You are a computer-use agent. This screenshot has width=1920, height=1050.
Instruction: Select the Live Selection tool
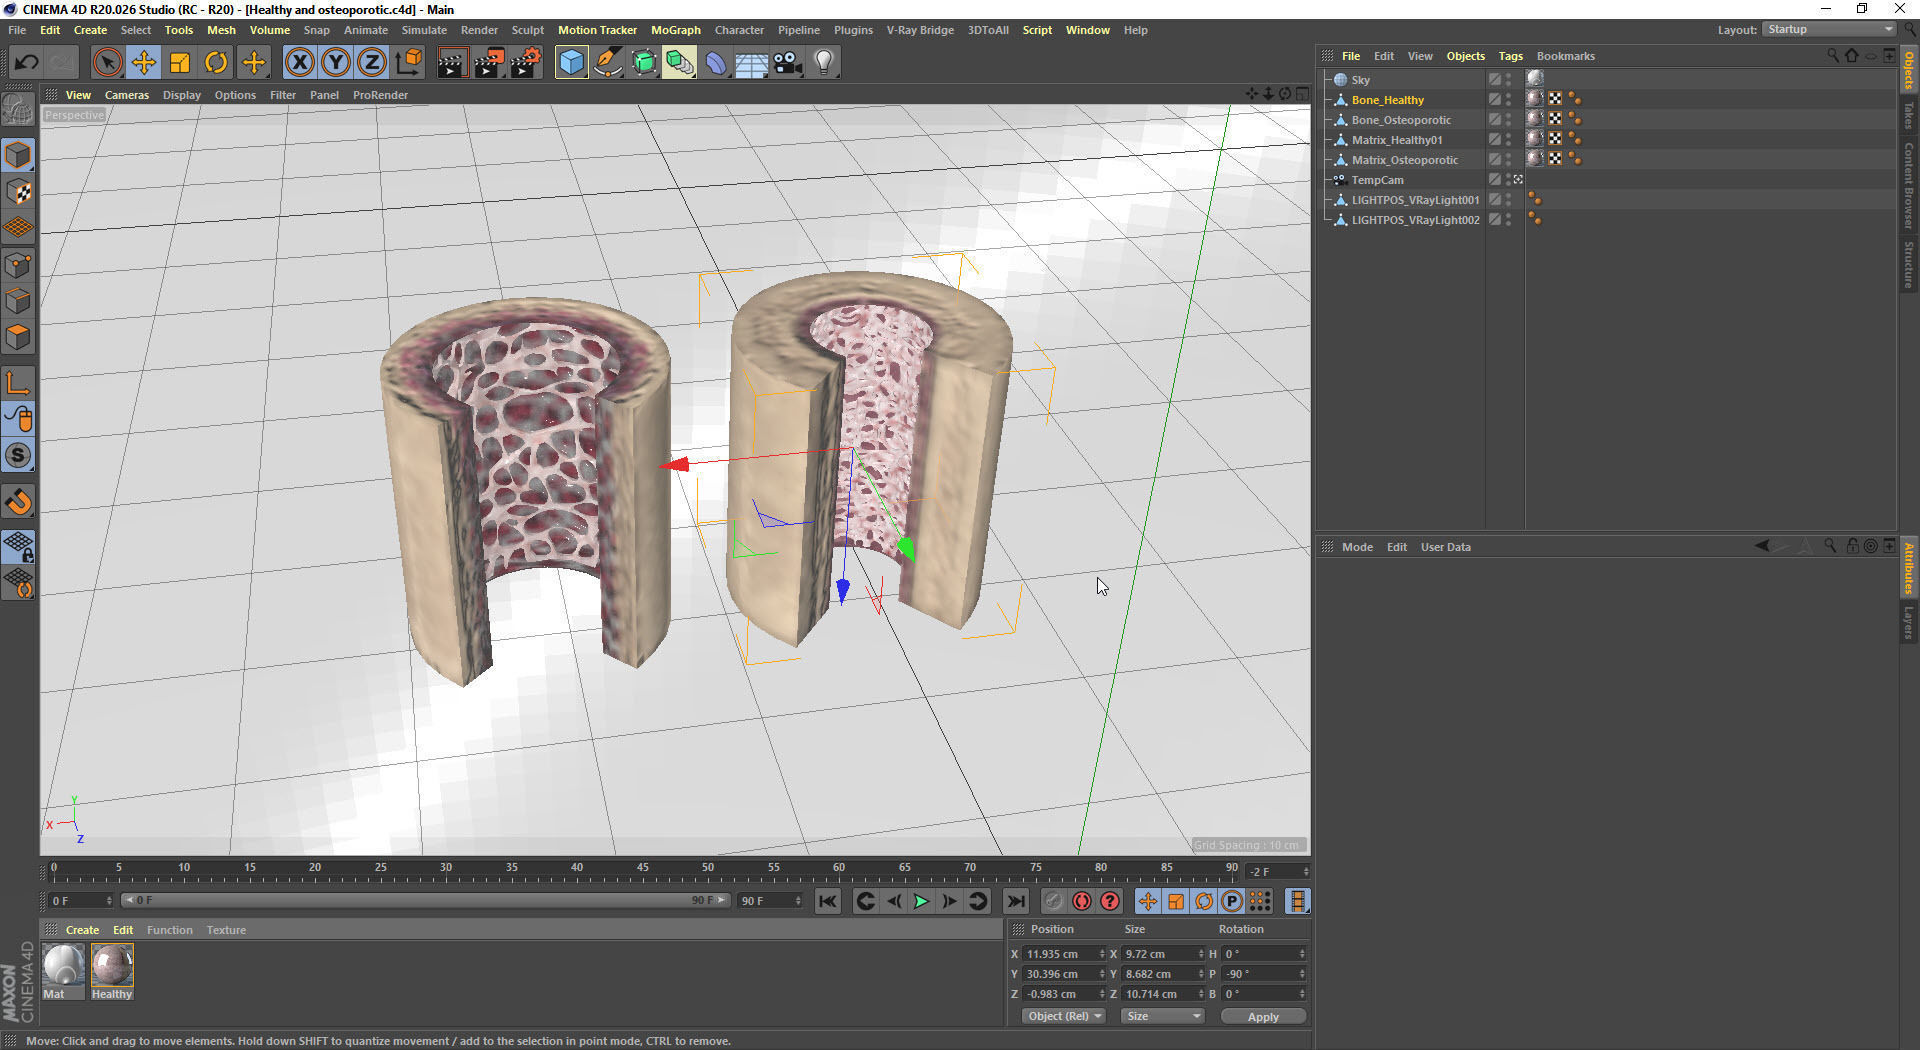pyautogui.click(x=107, y=62)
